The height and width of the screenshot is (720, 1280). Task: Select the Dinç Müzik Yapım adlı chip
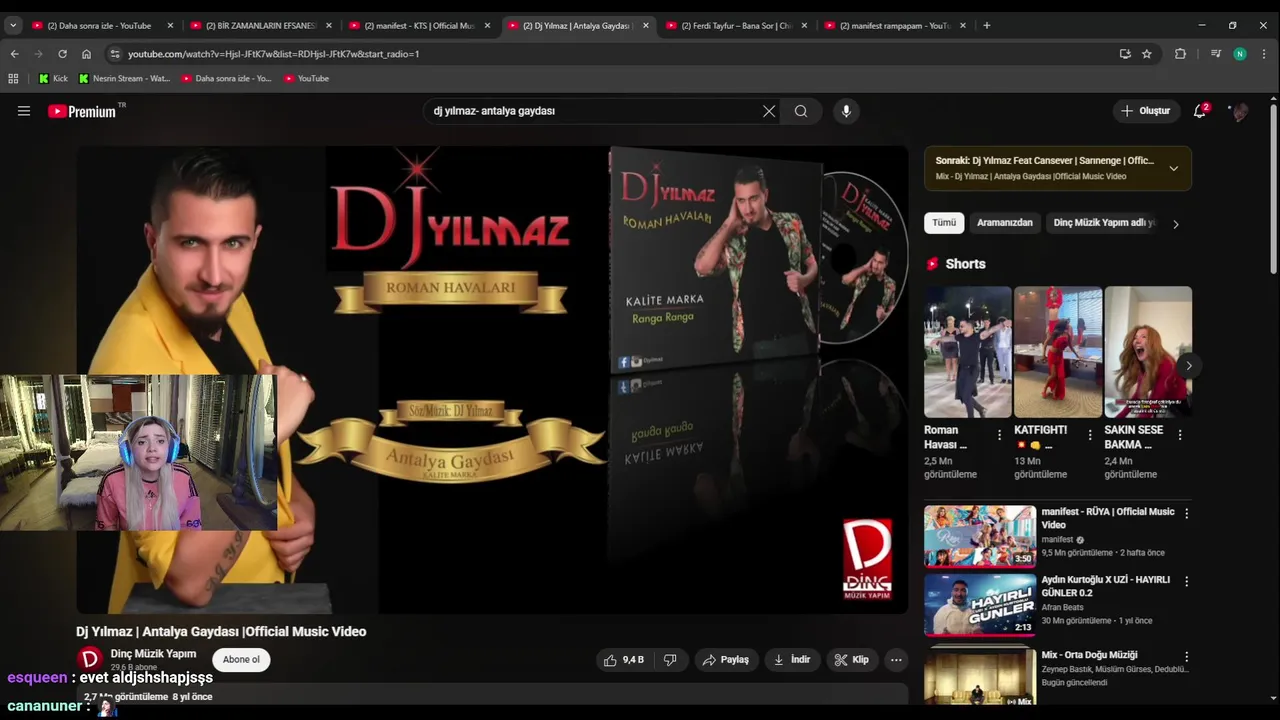[x=1104, y=223]
